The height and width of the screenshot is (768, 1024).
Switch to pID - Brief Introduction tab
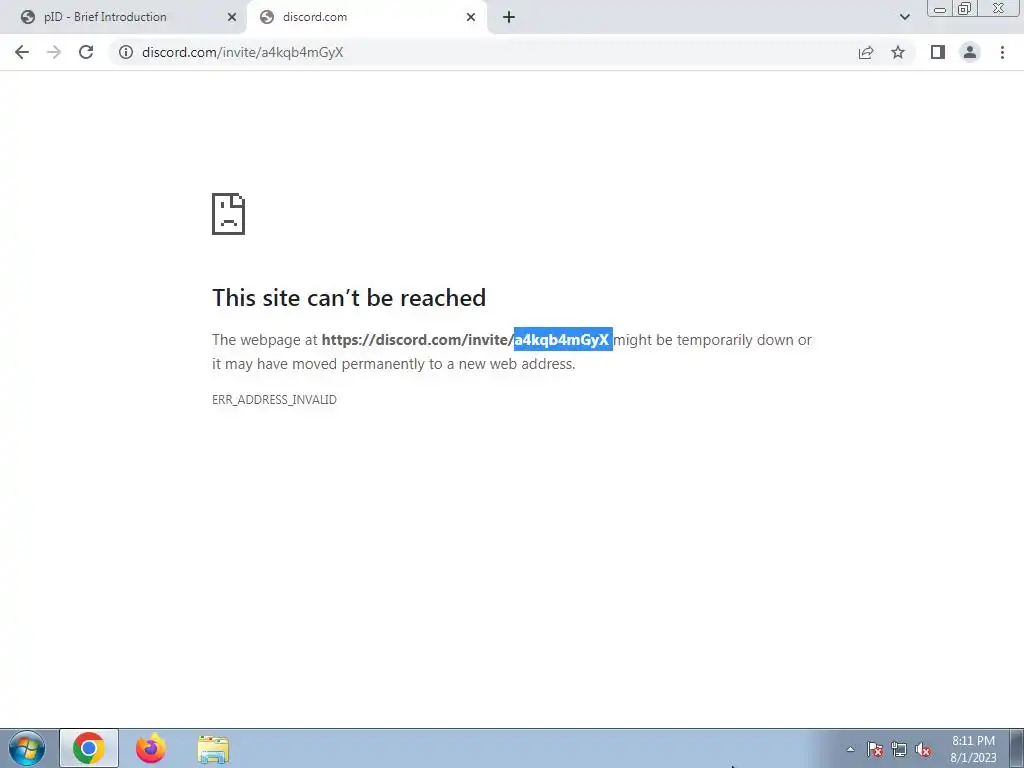pyautogui.click(x=123, y=17)
